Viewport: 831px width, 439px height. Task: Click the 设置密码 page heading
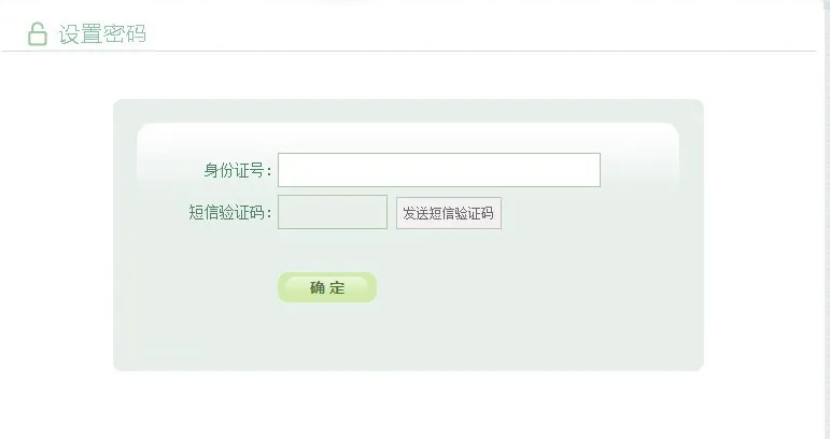pyautogui.click(x=102, y=34)
